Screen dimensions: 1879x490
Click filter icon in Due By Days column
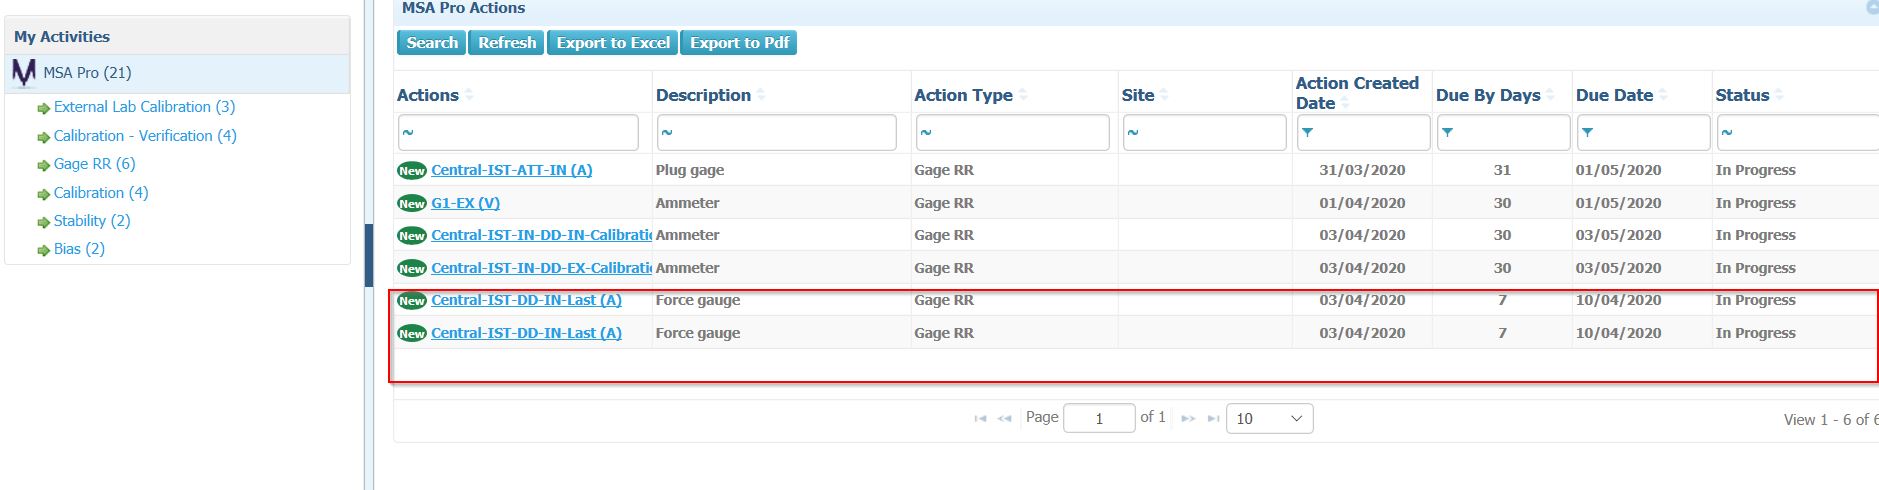pyautogui.click(x=1447, y=132)
